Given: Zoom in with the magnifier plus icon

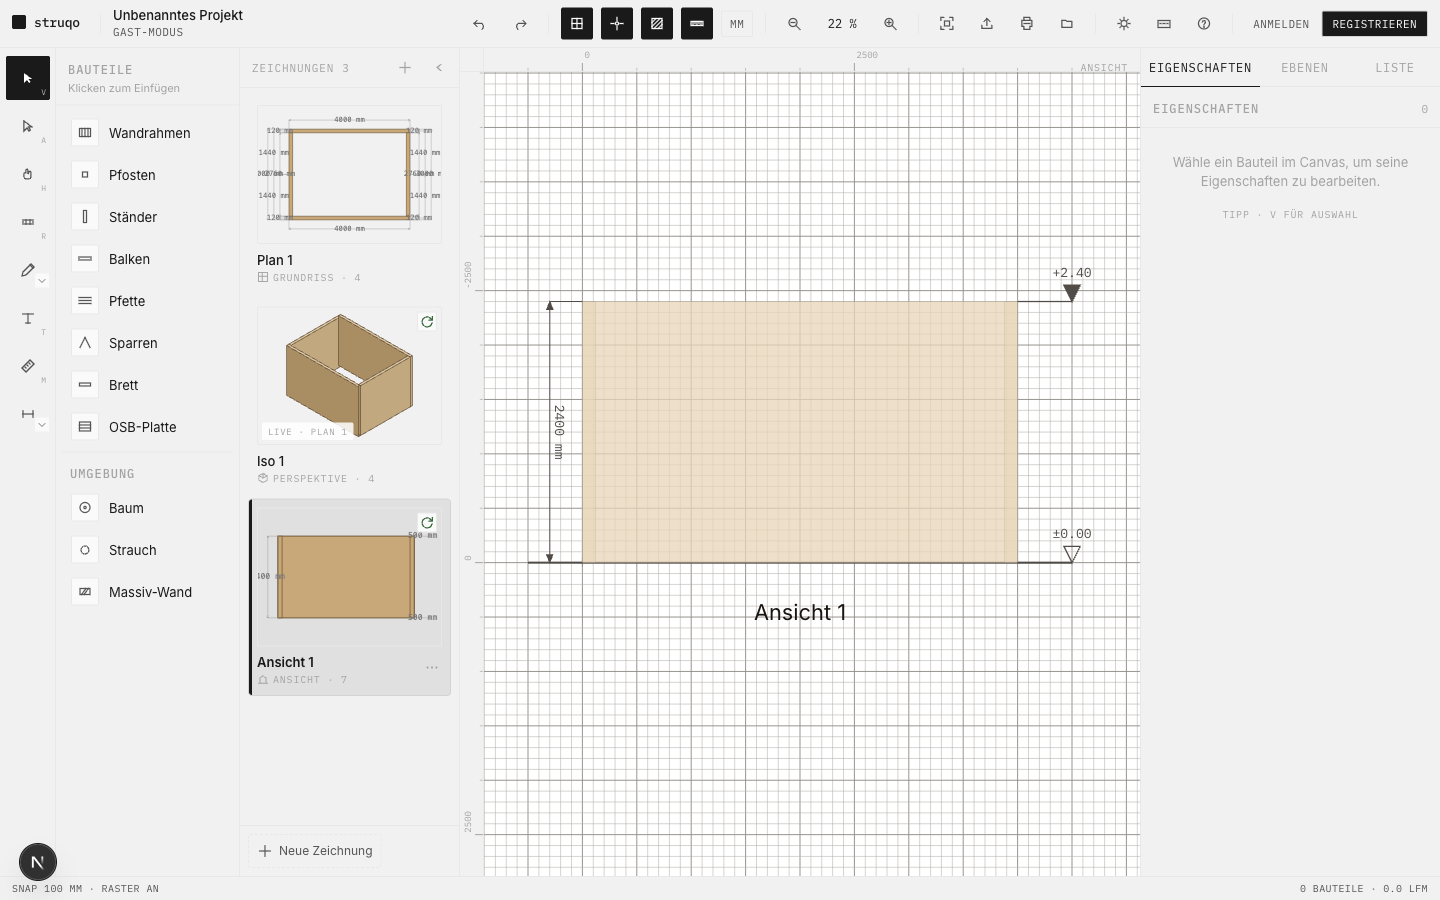Looking at the screenshot, I should point(890,24).
